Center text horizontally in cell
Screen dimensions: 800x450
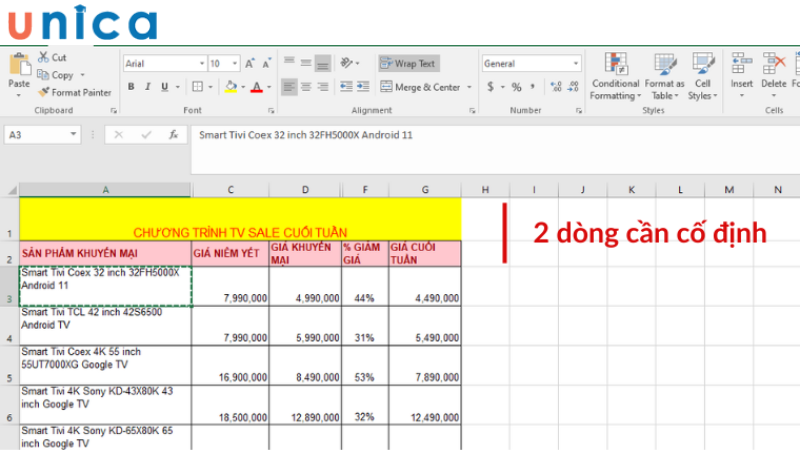pos(306,87)
